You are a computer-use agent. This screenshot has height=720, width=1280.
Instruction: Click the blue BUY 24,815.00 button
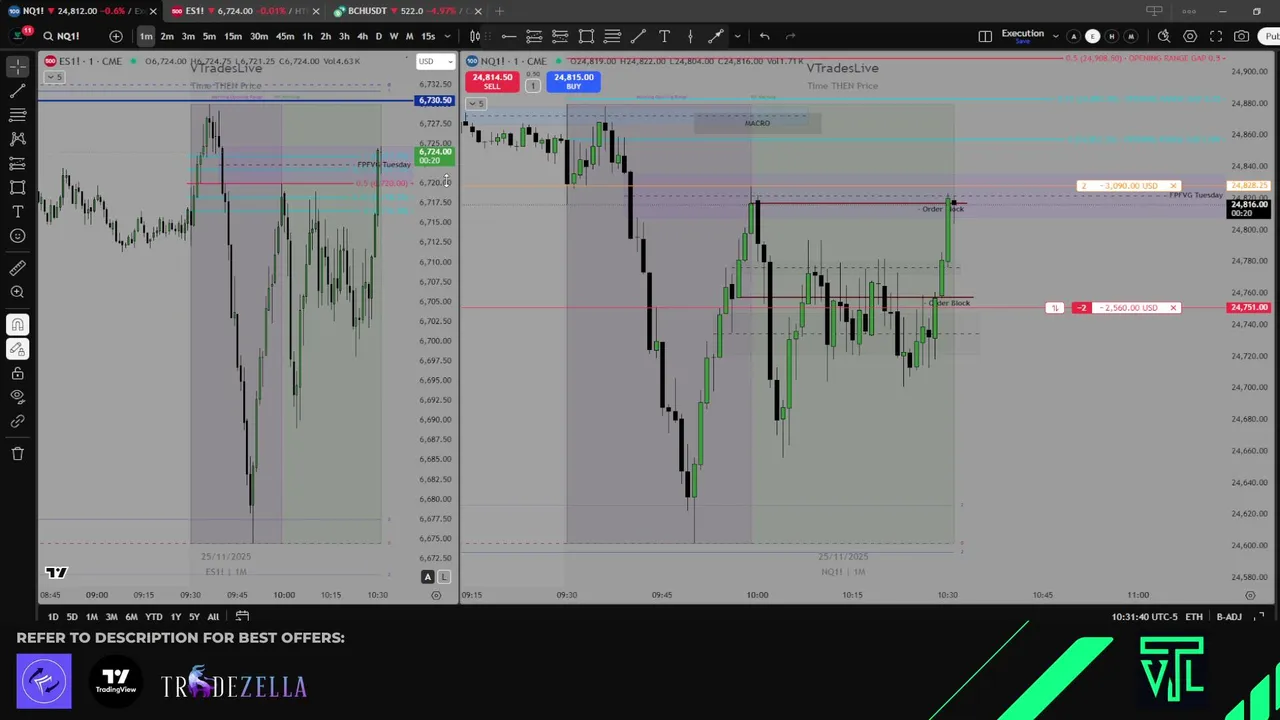(573, 81)
